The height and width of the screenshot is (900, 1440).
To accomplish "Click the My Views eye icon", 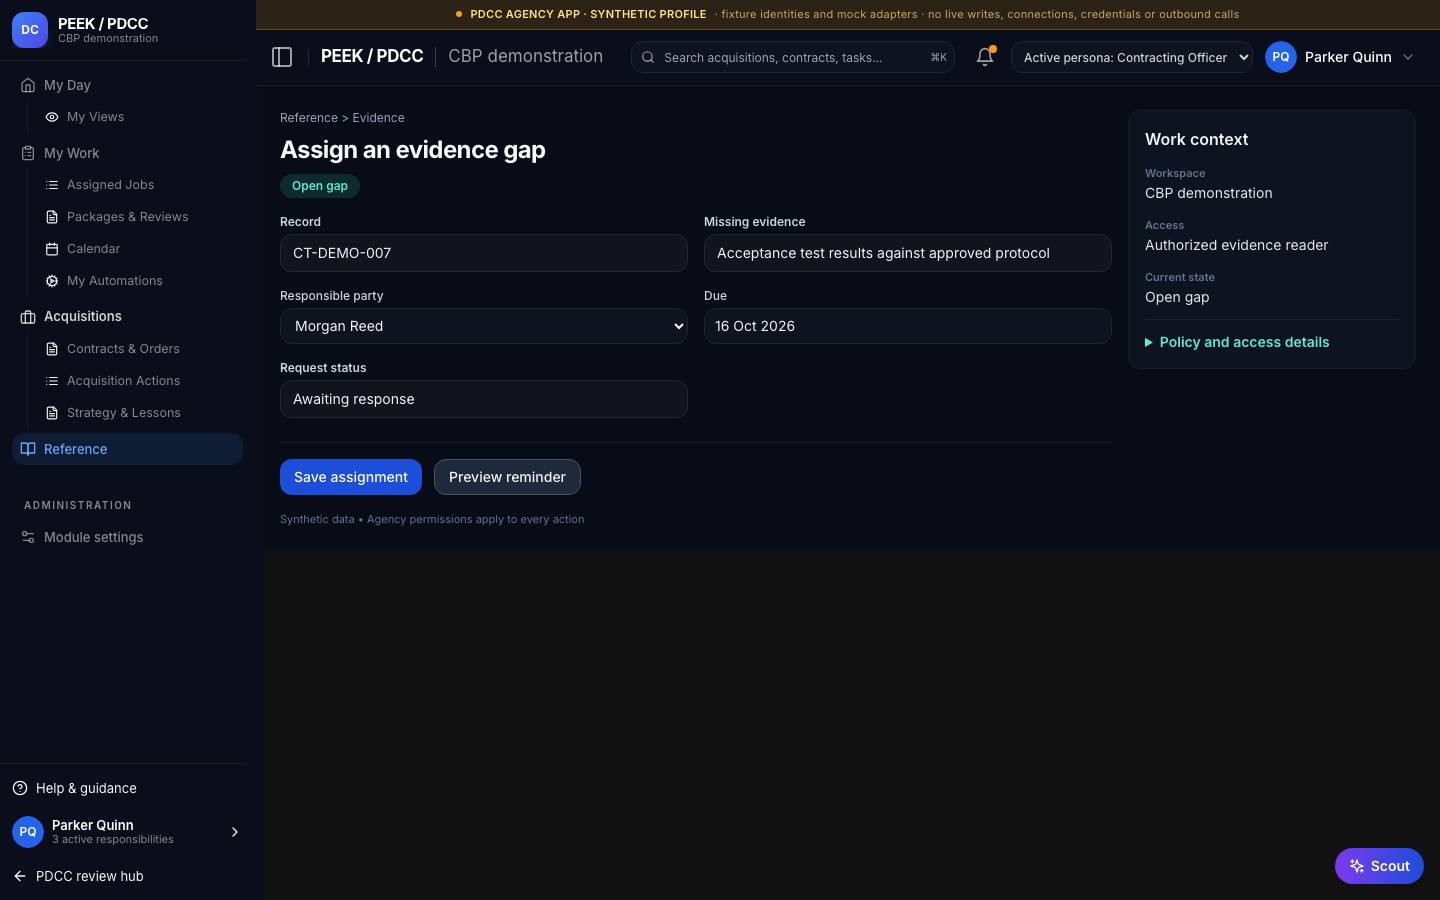I will pyautogui.click(x=52, y=117).
